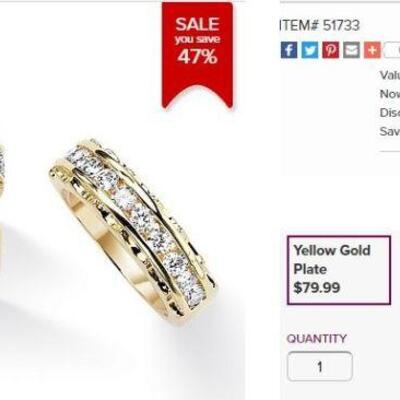Click the ITEM# 51733 label
Screen dimensions: 400x400
(x=320, y=25)
